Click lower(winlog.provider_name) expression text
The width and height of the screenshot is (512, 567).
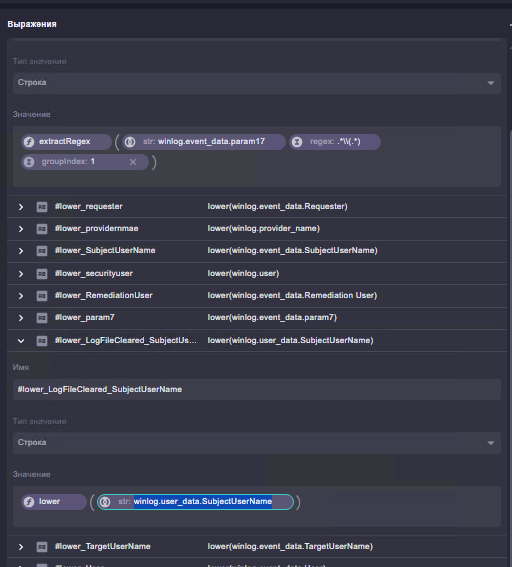(x=264, y=229)
